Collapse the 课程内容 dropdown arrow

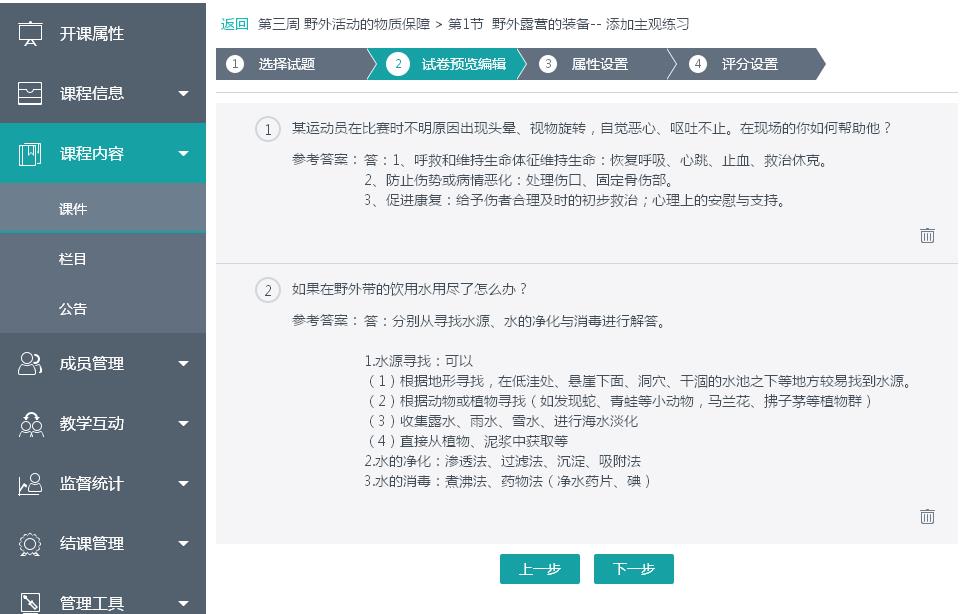tap(183, 154)
